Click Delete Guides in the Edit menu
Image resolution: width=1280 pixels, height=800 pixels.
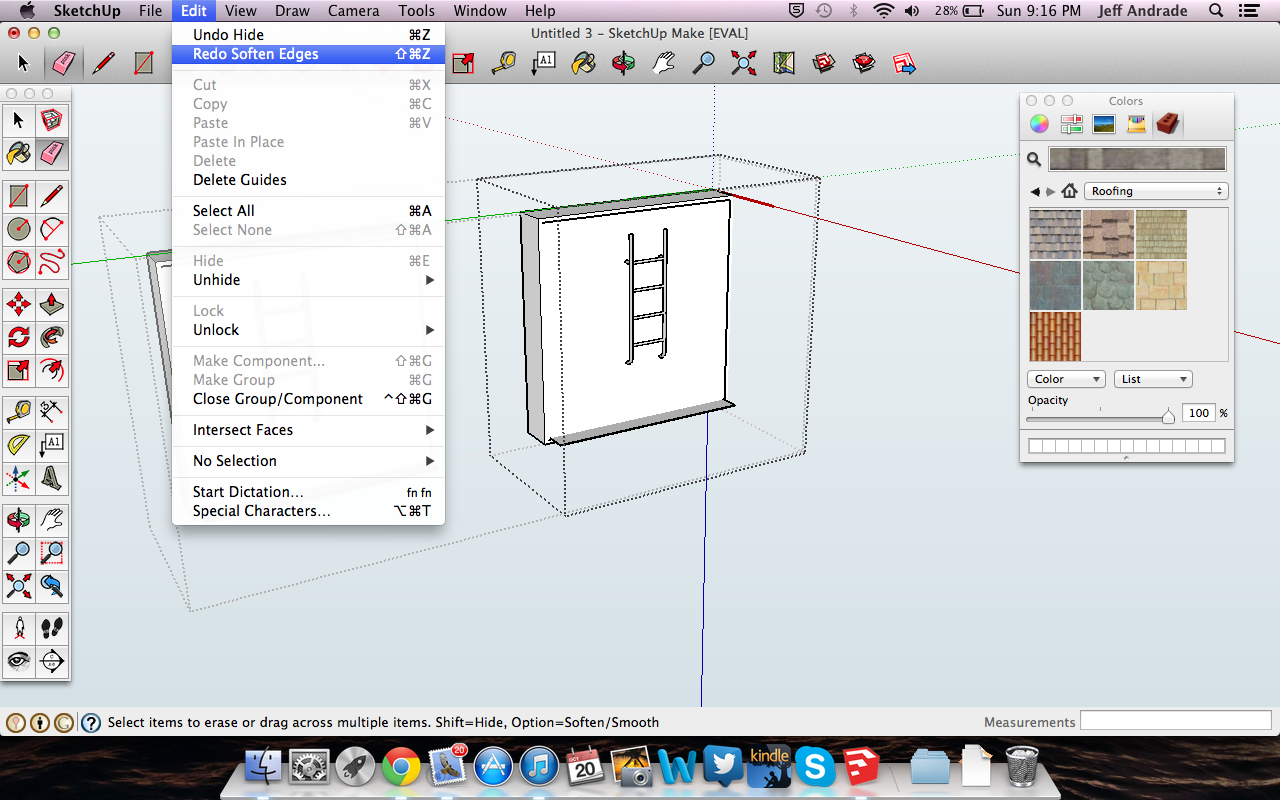pyautogui.click(x=240, y=179)
